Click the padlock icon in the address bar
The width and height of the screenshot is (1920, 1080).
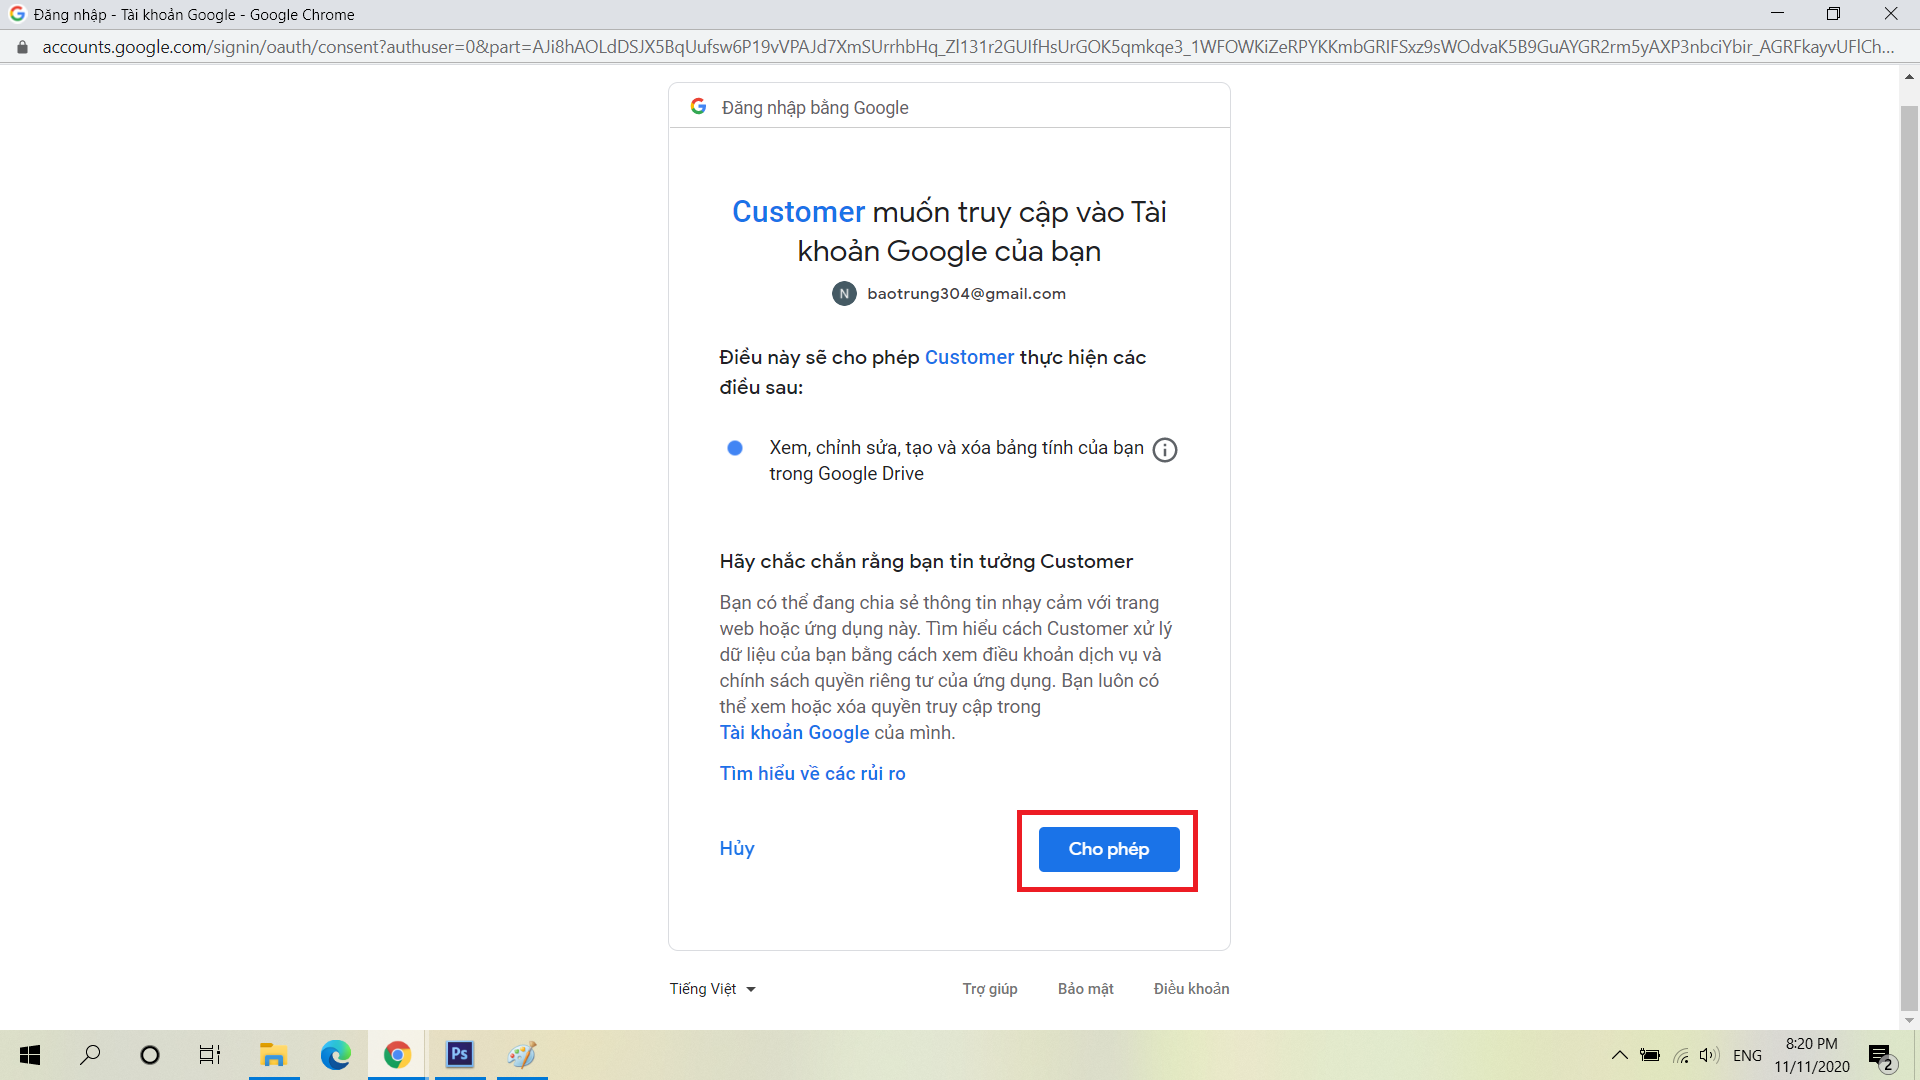pyautogui.click(x=22, y=47)
